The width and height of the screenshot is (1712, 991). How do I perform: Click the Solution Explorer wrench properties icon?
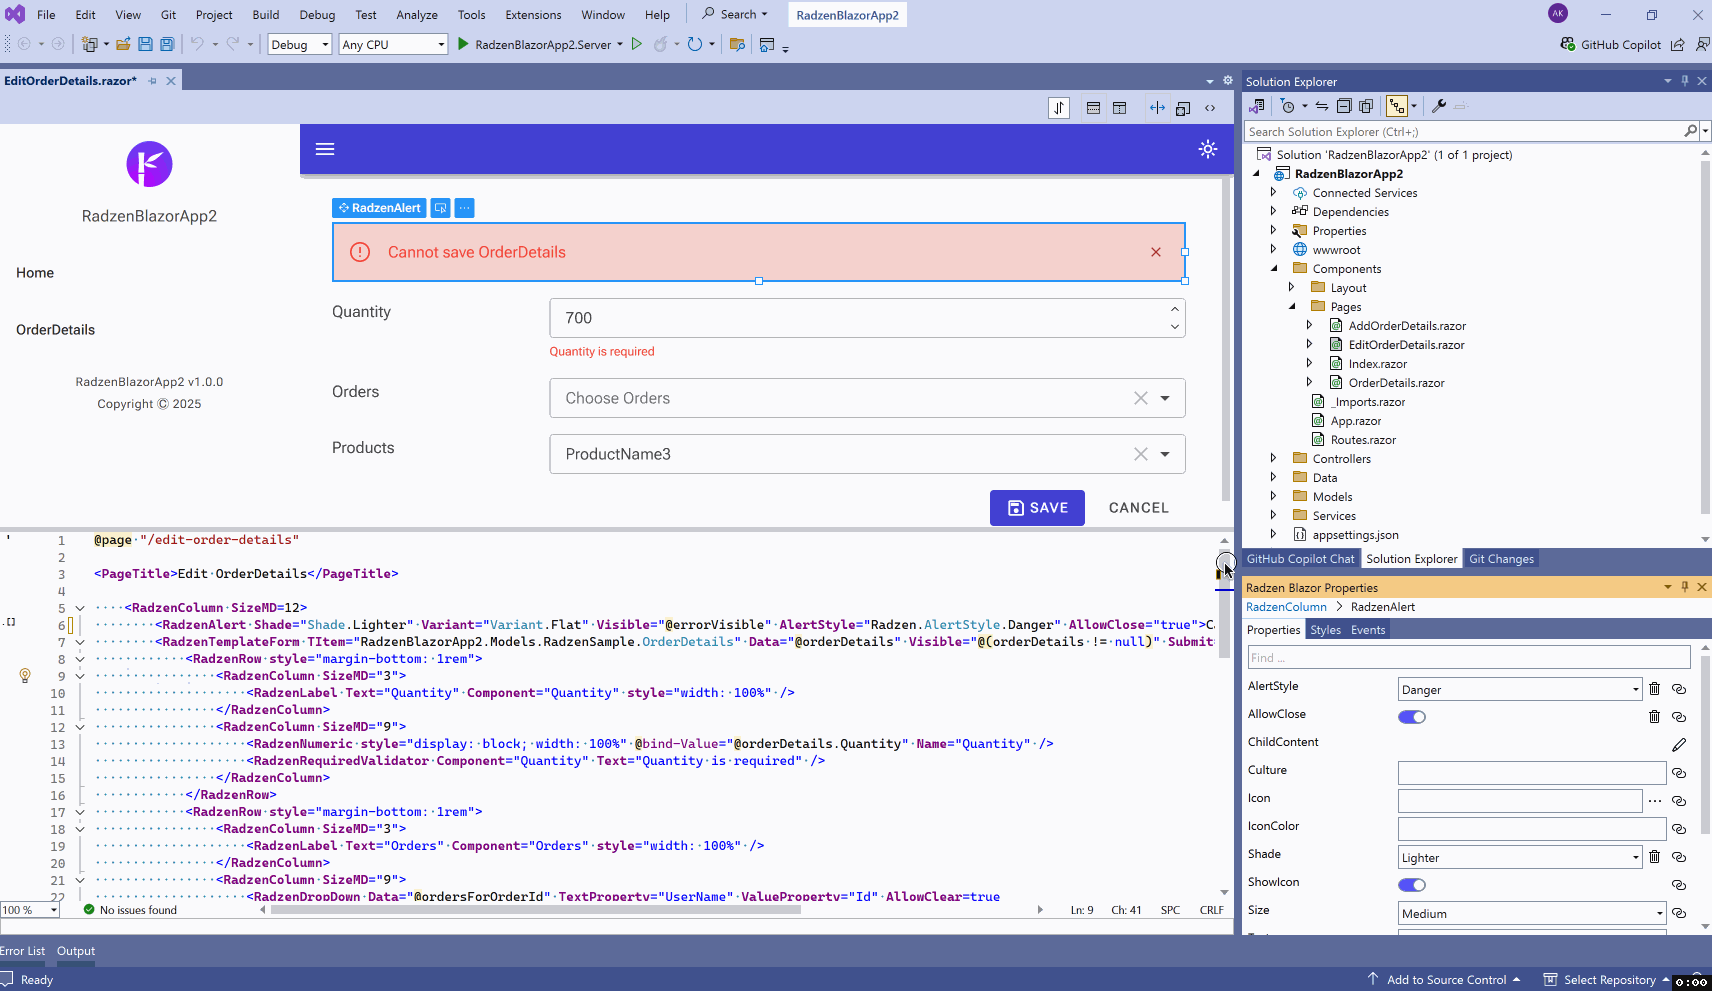pos(1439,106)
